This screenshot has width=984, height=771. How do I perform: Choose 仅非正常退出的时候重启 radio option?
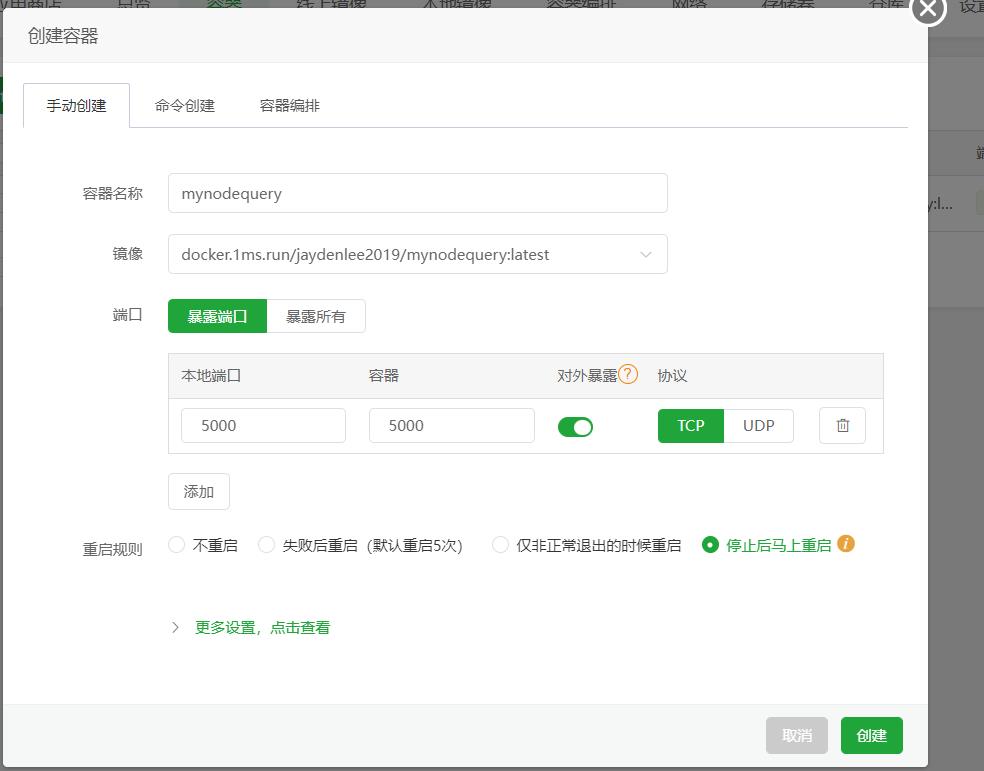click(x=501, y=545)
